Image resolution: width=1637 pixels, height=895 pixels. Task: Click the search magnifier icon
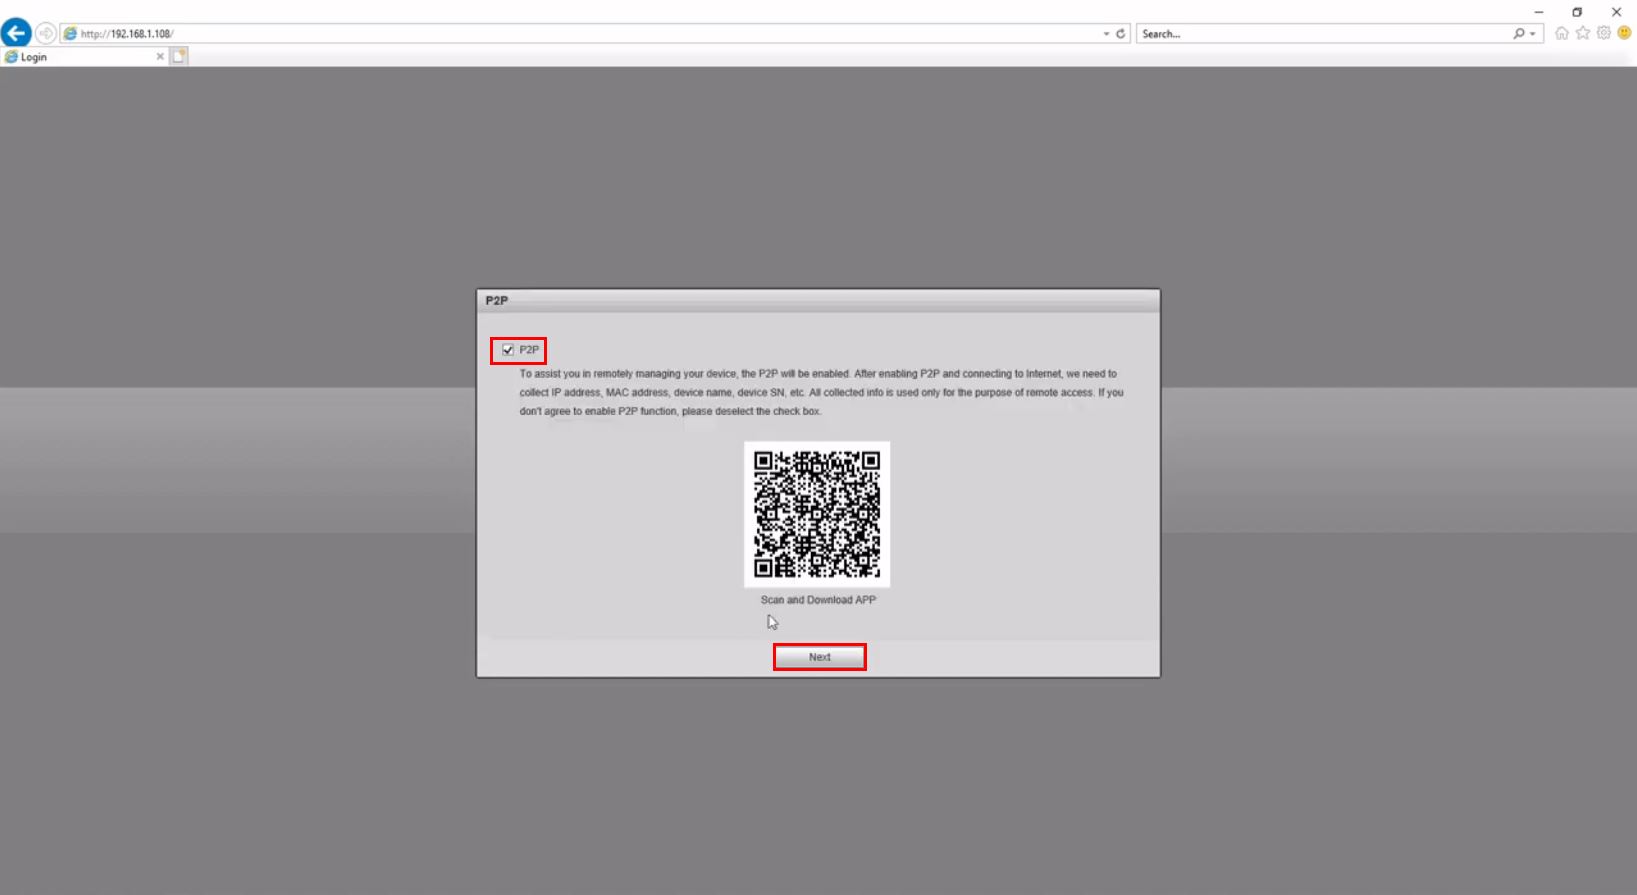click(x=1519, y=34)
